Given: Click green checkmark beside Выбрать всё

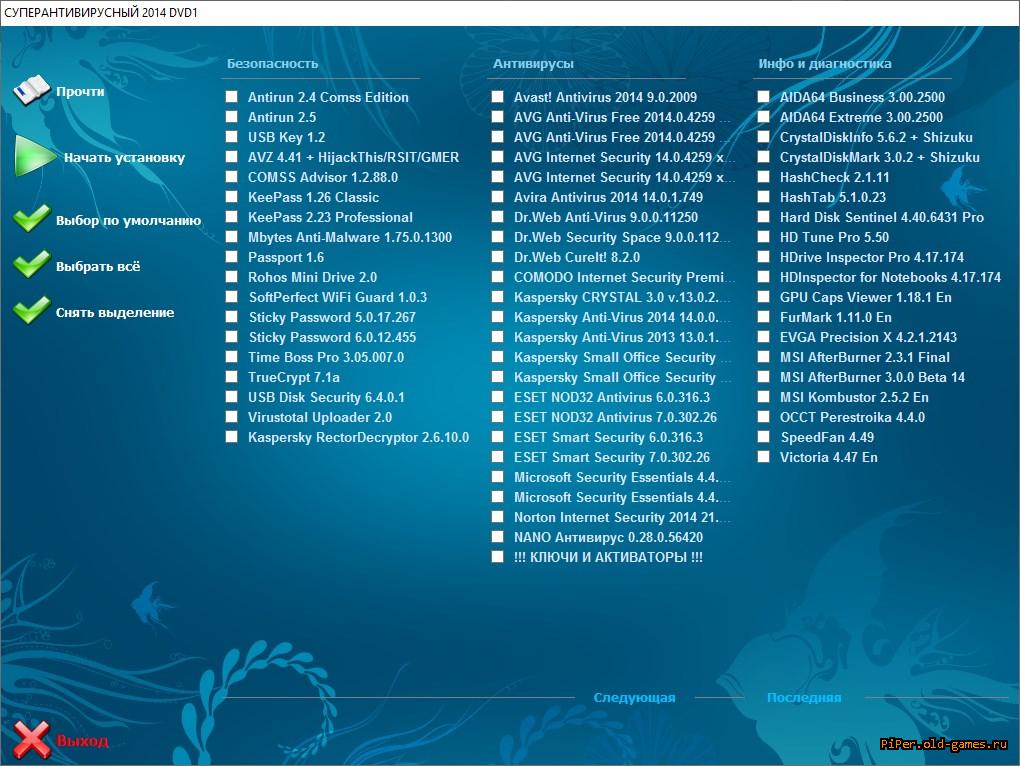Looking at the screenshot, I should tap(32, 265).
